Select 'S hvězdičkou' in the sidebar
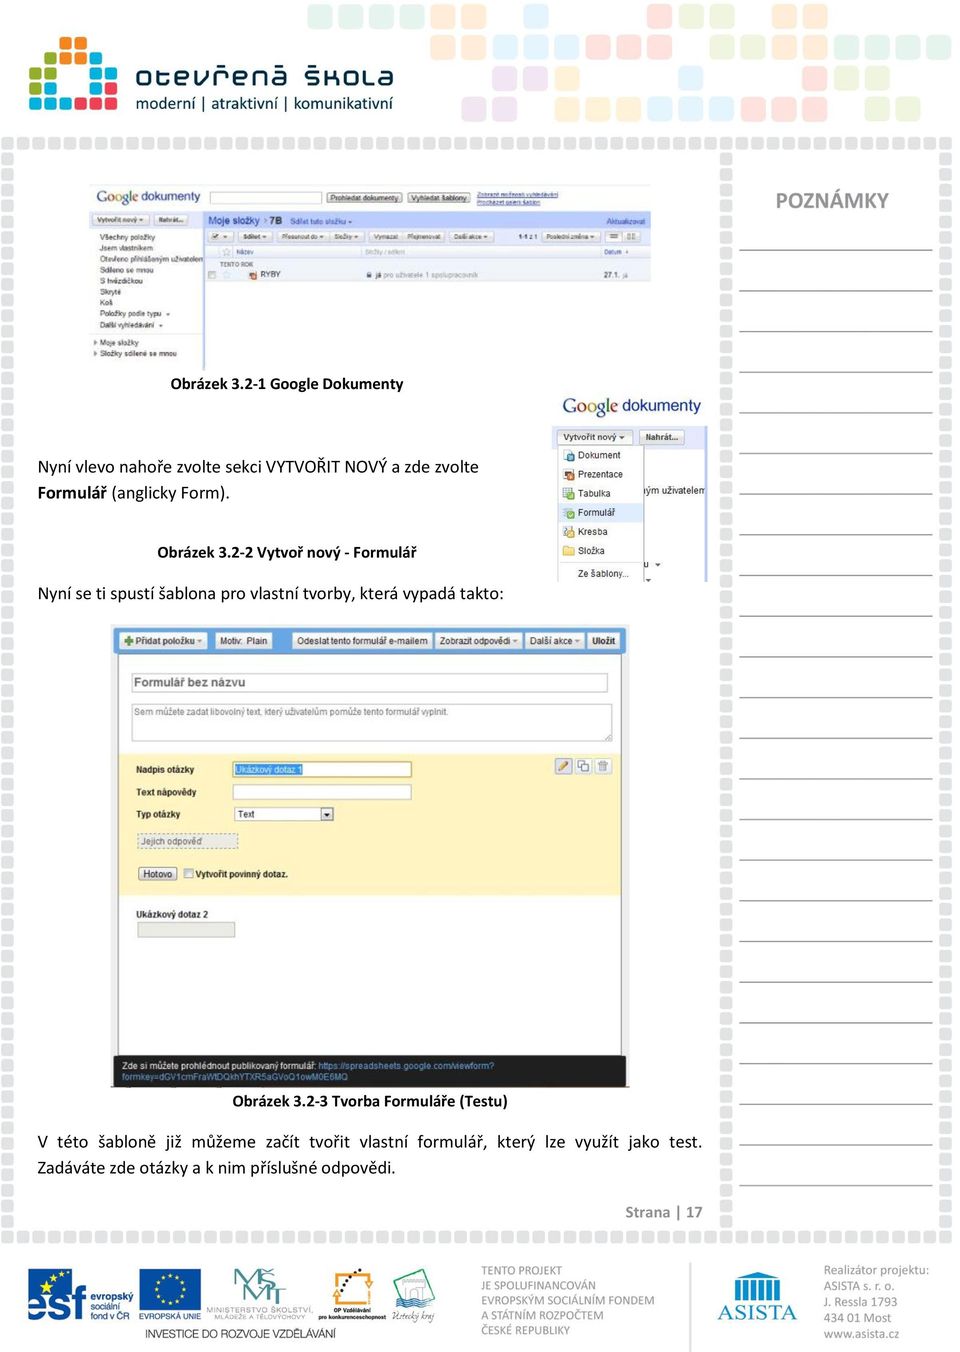960x1352 pixels. [x=121, y=281]
